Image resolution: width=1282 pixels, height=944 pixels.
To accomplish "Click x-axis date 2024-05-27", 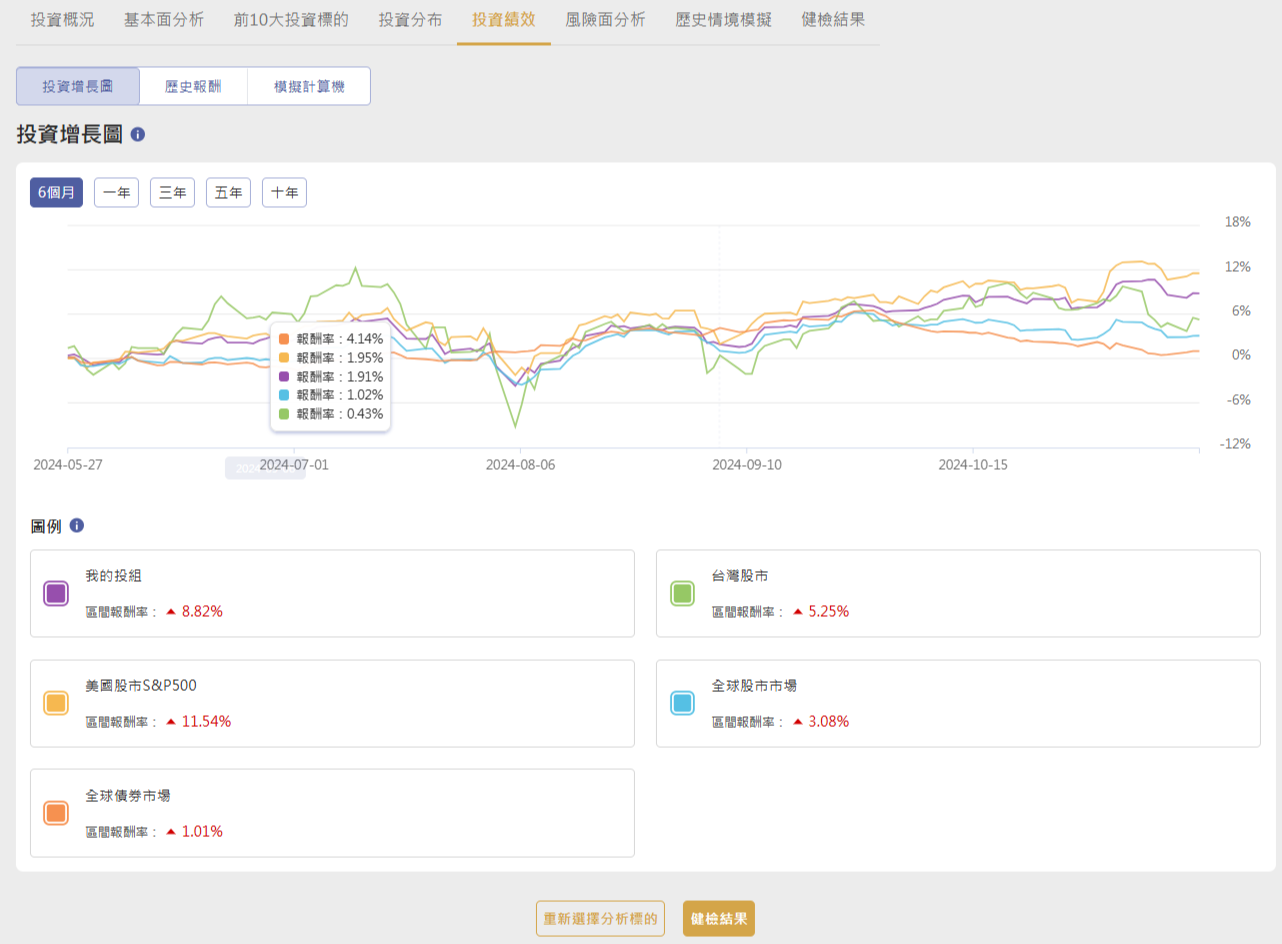I will click(x=68, y=465).
